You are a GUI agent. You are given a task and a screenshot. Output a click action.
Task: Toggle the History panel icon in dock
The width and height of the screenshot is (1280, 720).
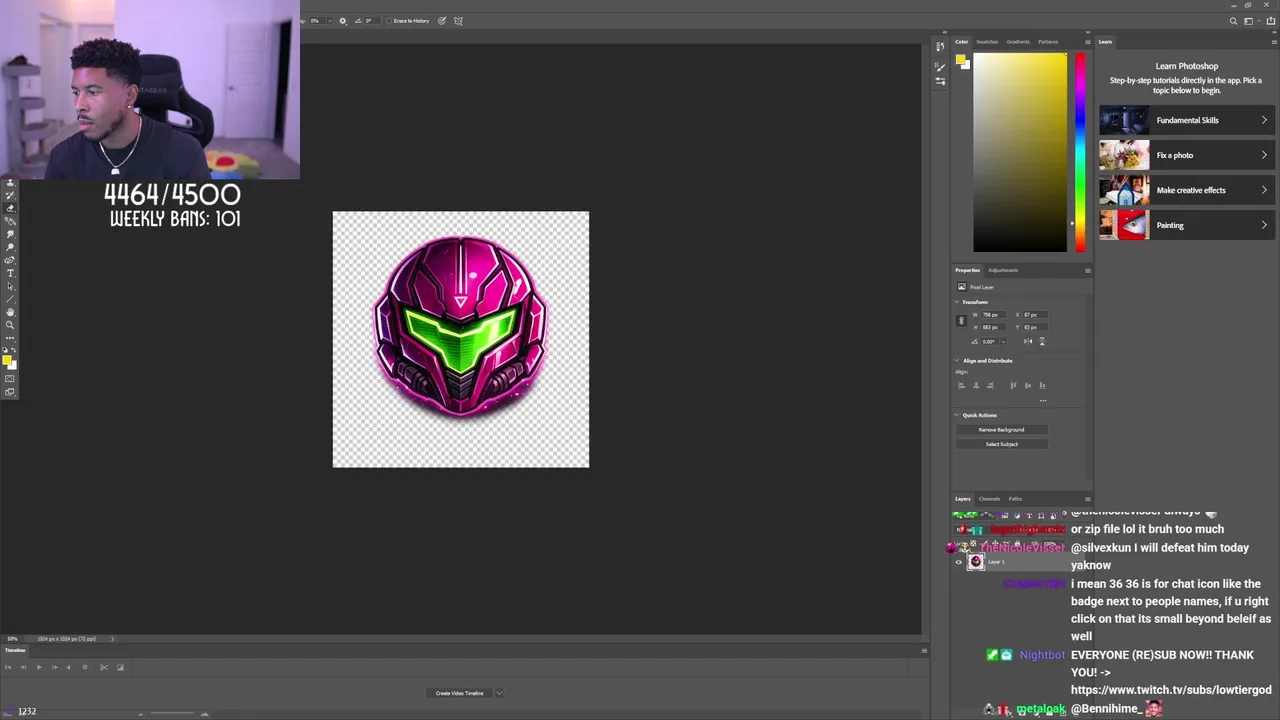tap(940, 46)
